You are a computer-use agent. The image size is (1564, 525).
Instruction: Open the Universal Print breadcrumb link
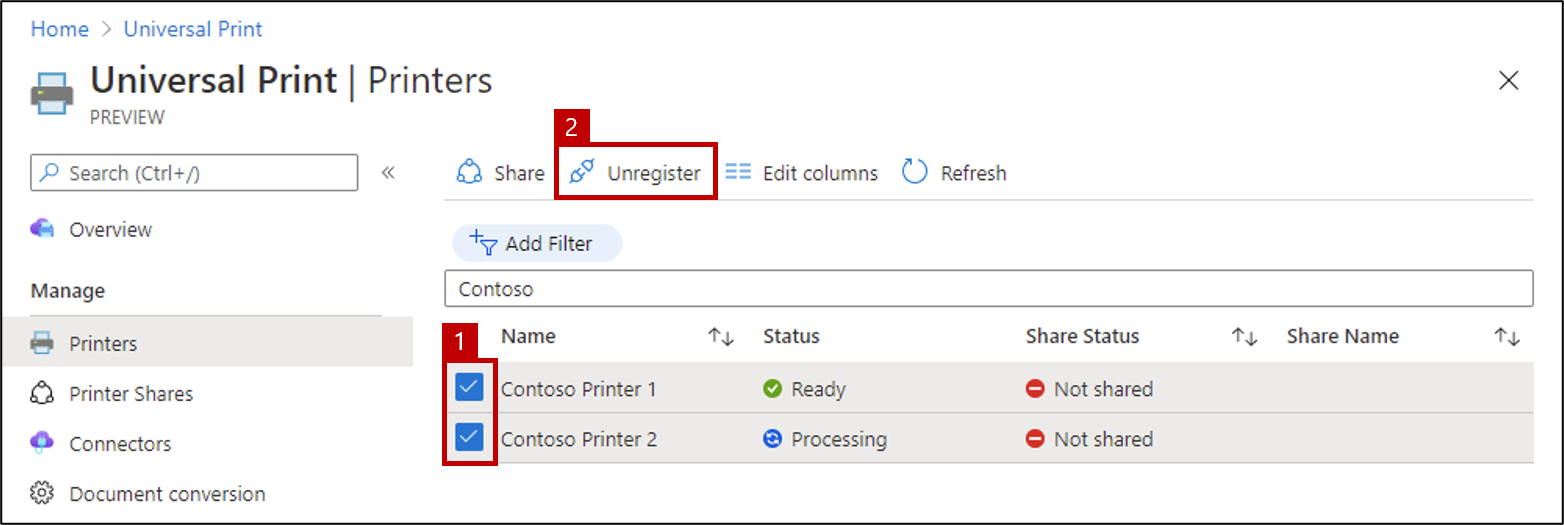[193, 29]
